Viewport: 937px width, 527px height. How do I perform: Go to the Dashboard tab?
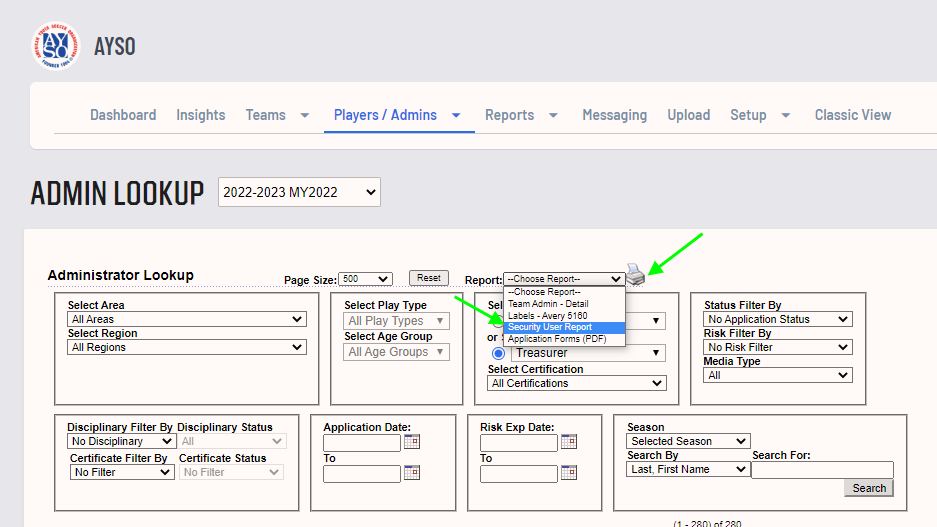[x=123, y=115]
